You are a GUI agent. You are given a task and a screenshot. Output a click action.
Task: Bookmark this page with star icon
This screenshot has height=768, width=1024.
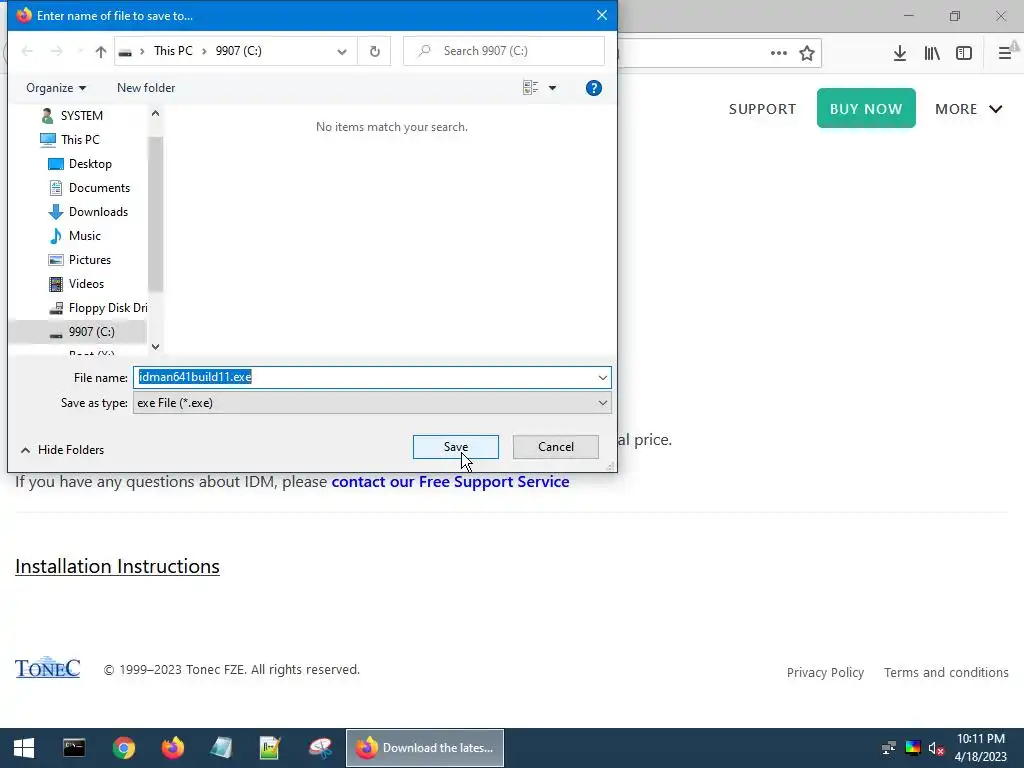point(807,54)
